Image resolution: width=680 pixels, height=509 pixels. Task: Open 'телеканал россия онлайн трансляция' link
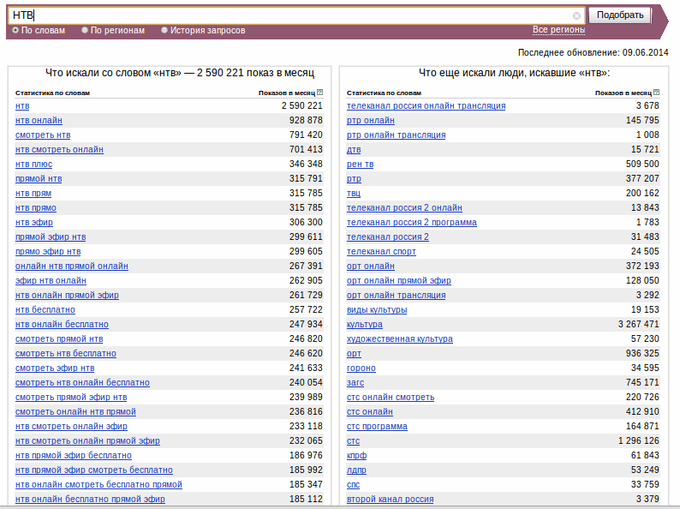pyautogui.click(x=426, y=106)
